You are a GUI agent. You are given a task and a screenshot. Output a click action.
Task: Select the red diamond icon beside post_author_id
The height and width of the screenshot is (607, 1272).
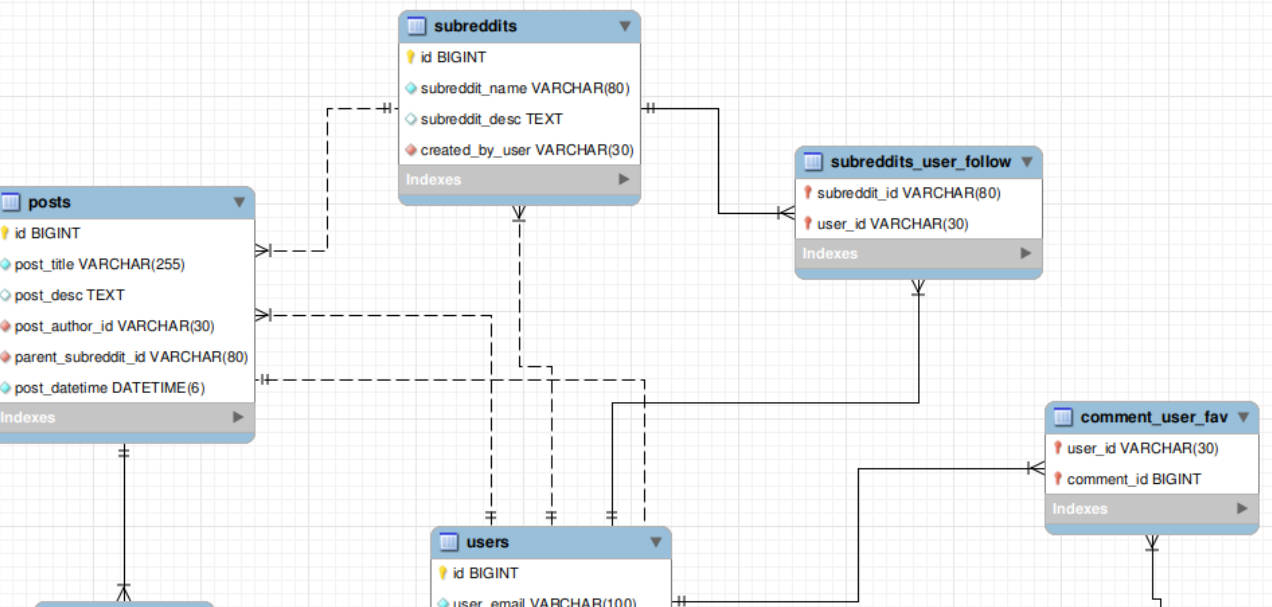click(x=5, y=326)
